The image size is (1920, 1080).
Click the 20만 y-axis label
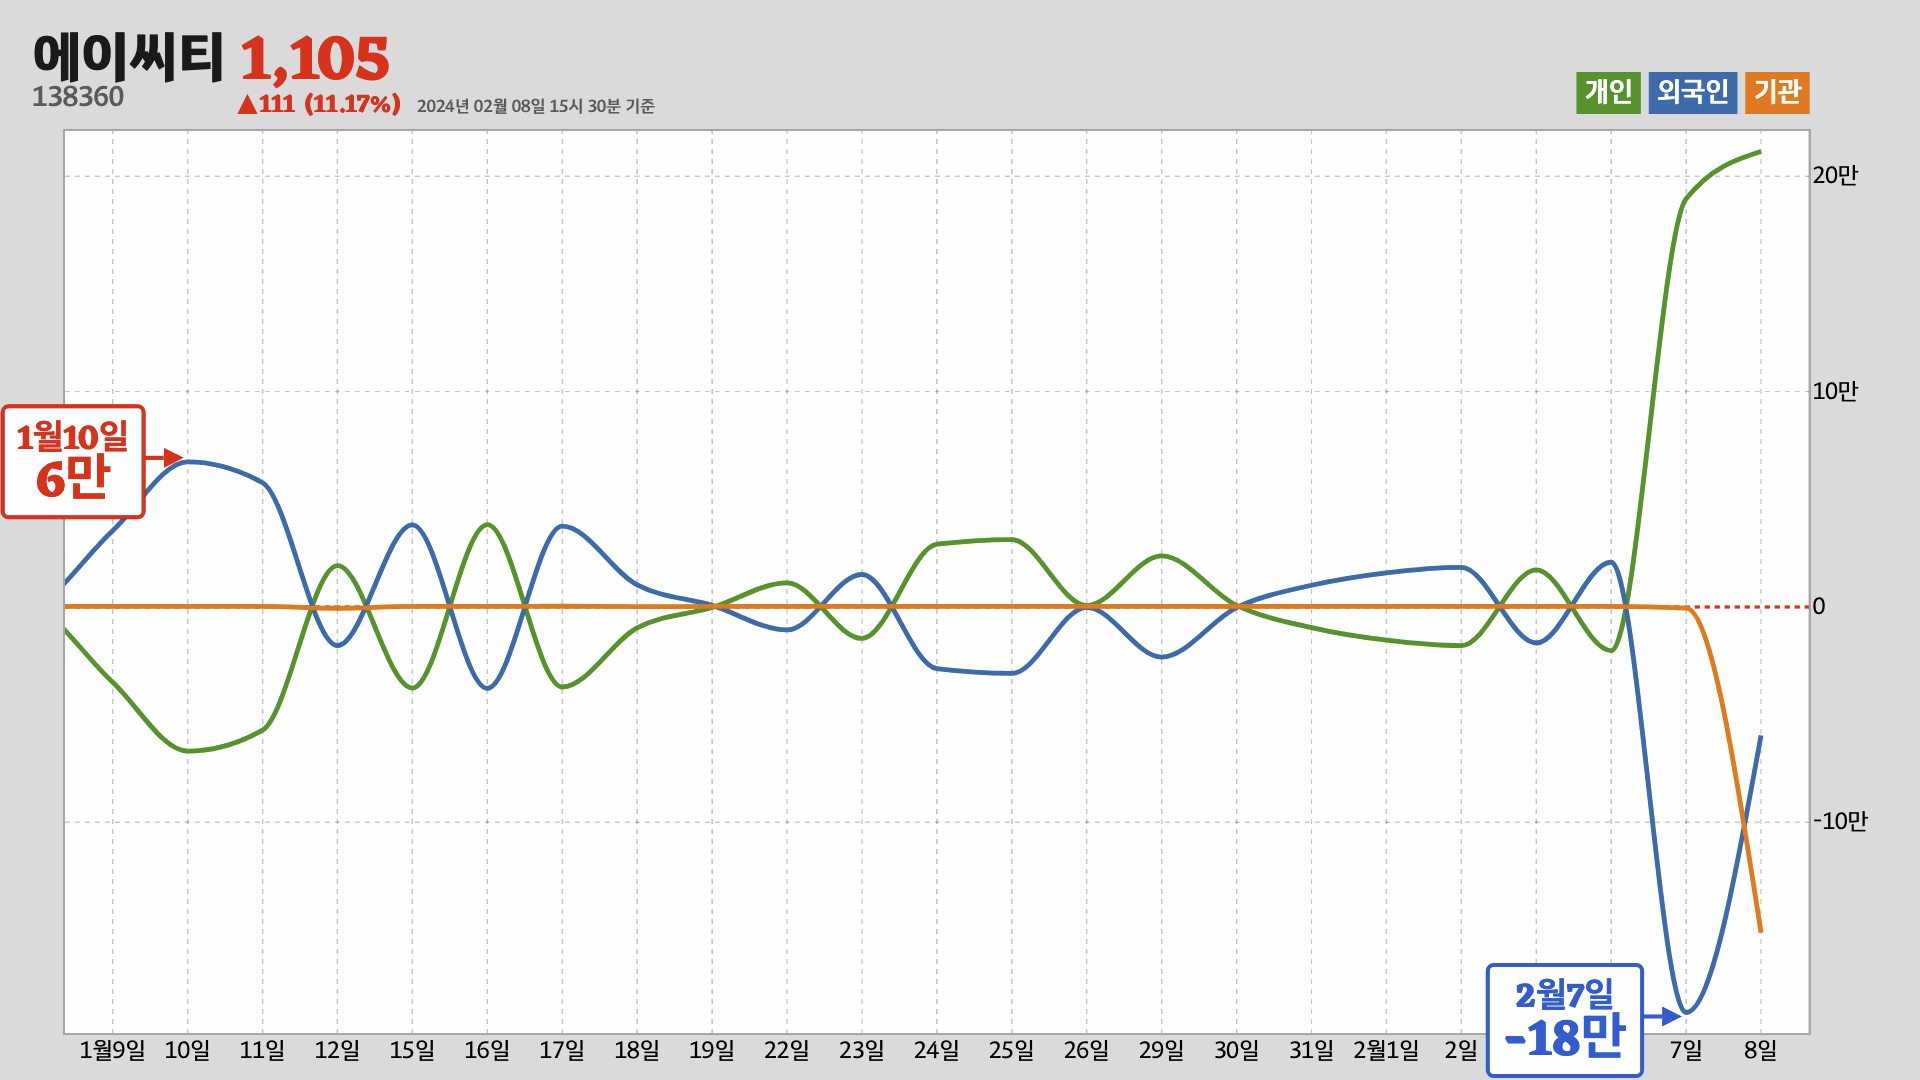coord(1835,176)
